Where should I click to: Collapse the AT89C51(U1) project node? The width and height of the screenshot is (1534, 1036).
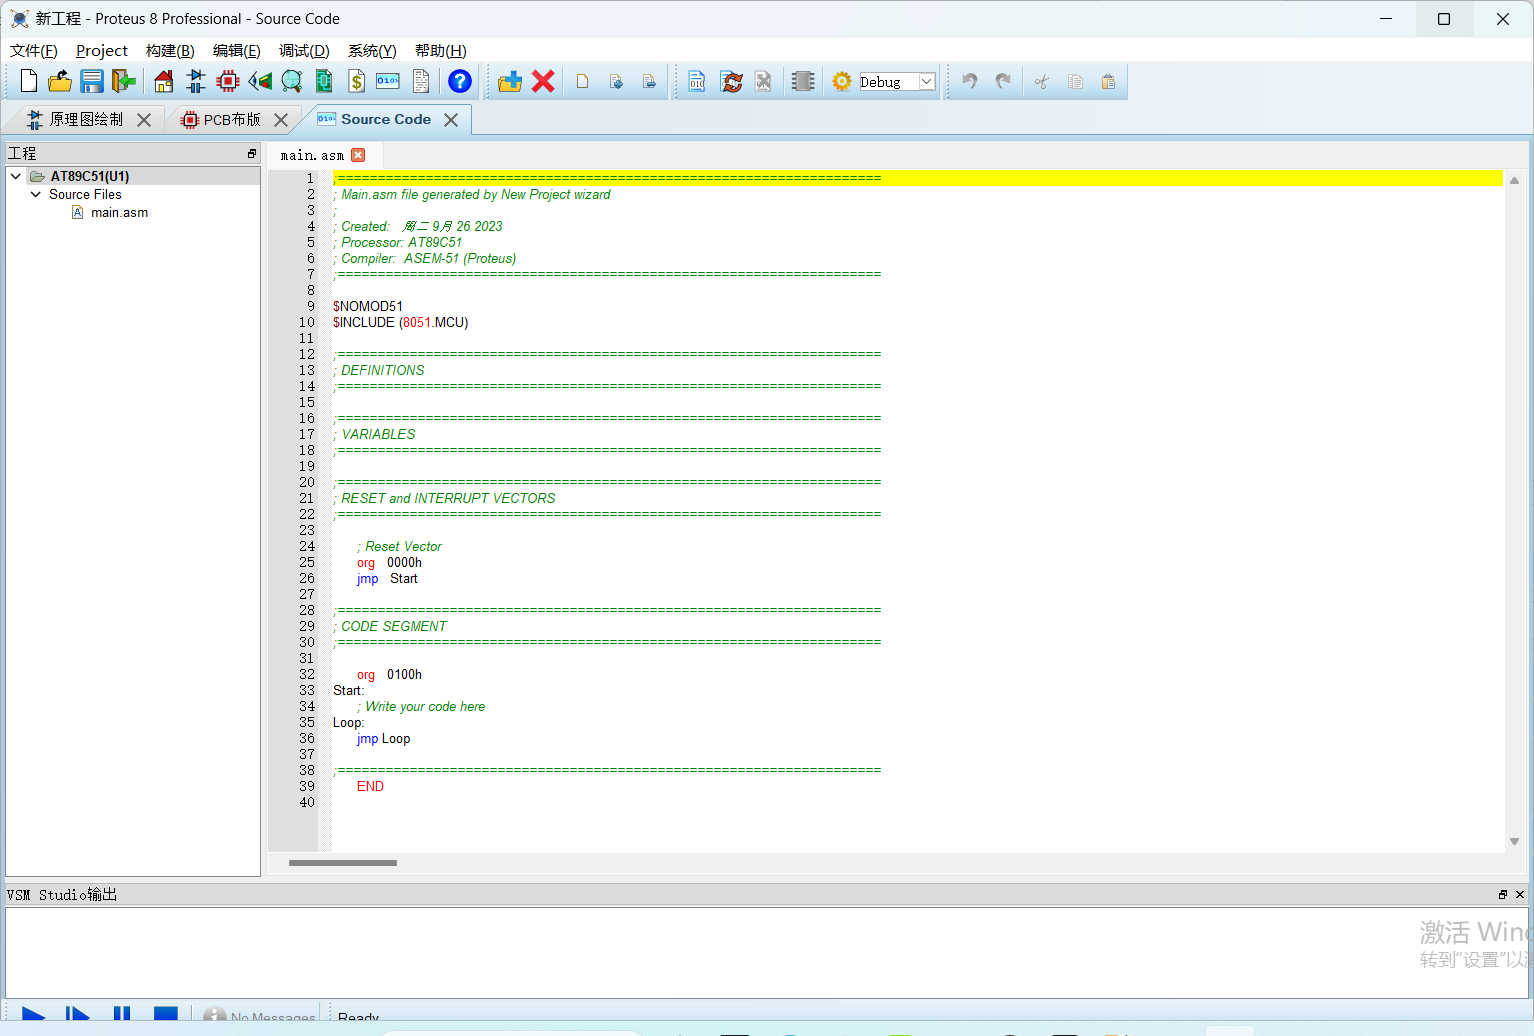tap(16, 176)
